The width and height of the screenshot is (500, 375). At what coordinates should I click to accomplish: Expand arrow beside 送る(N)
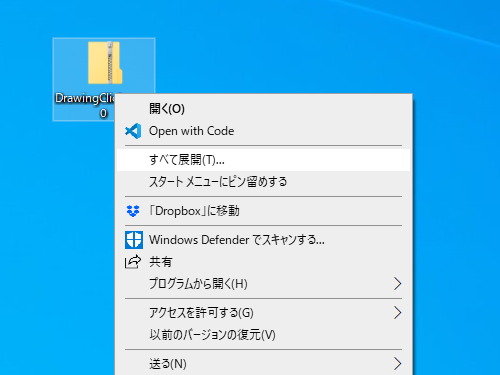(x=397, y=364)
